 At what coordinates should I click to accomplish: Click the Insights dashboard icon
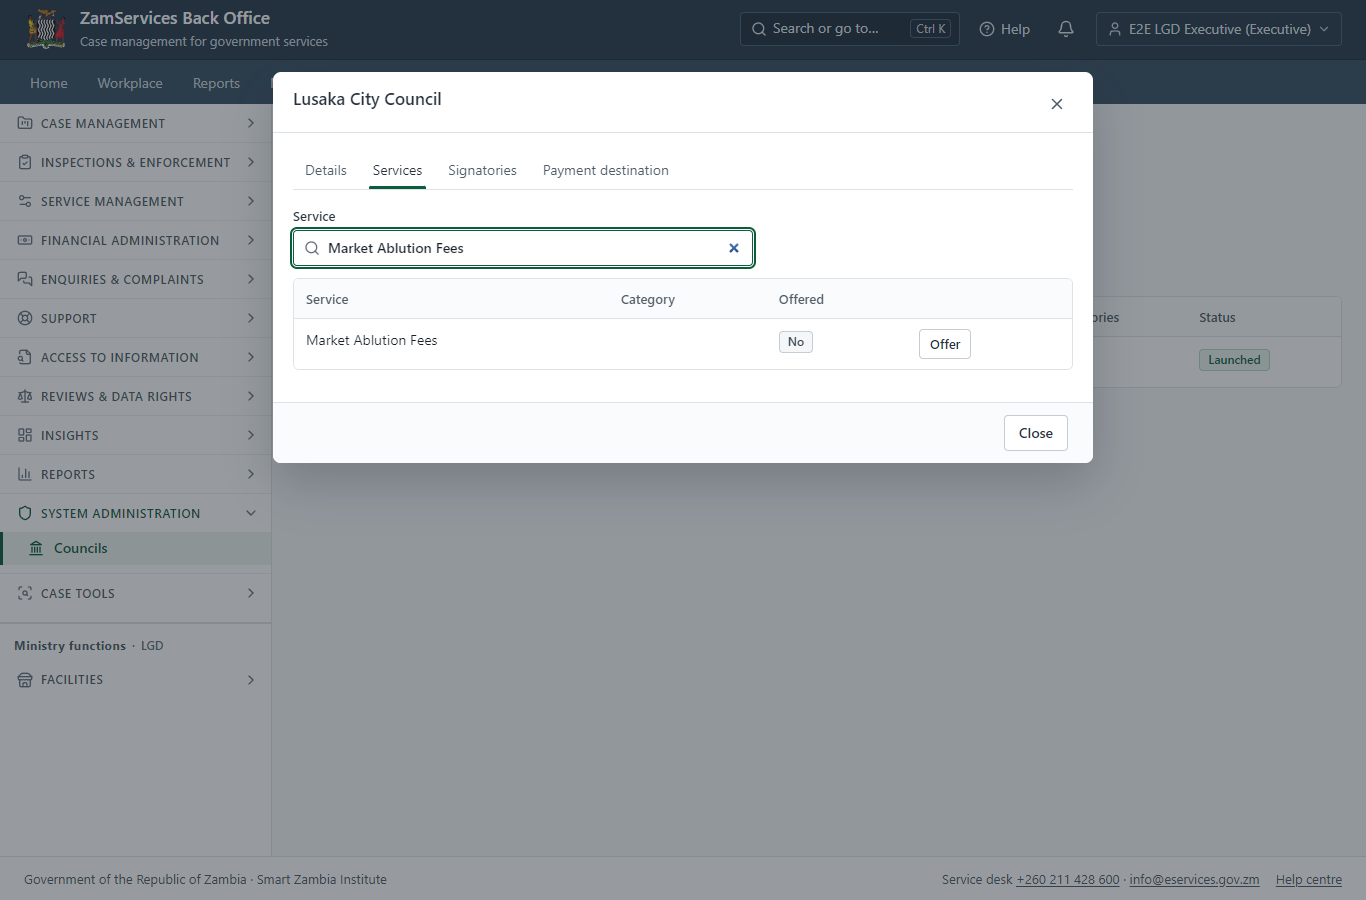25,435
